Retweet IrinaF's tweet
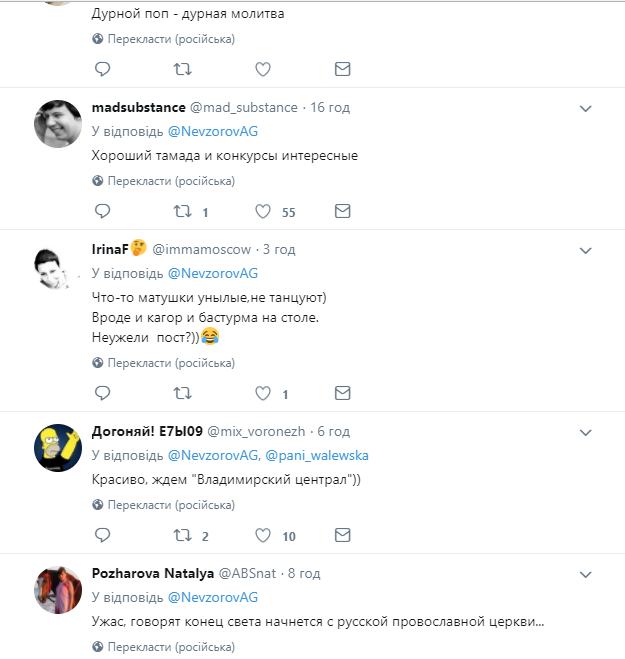This screenshot has width=625, height=659. tap(183, 393)
